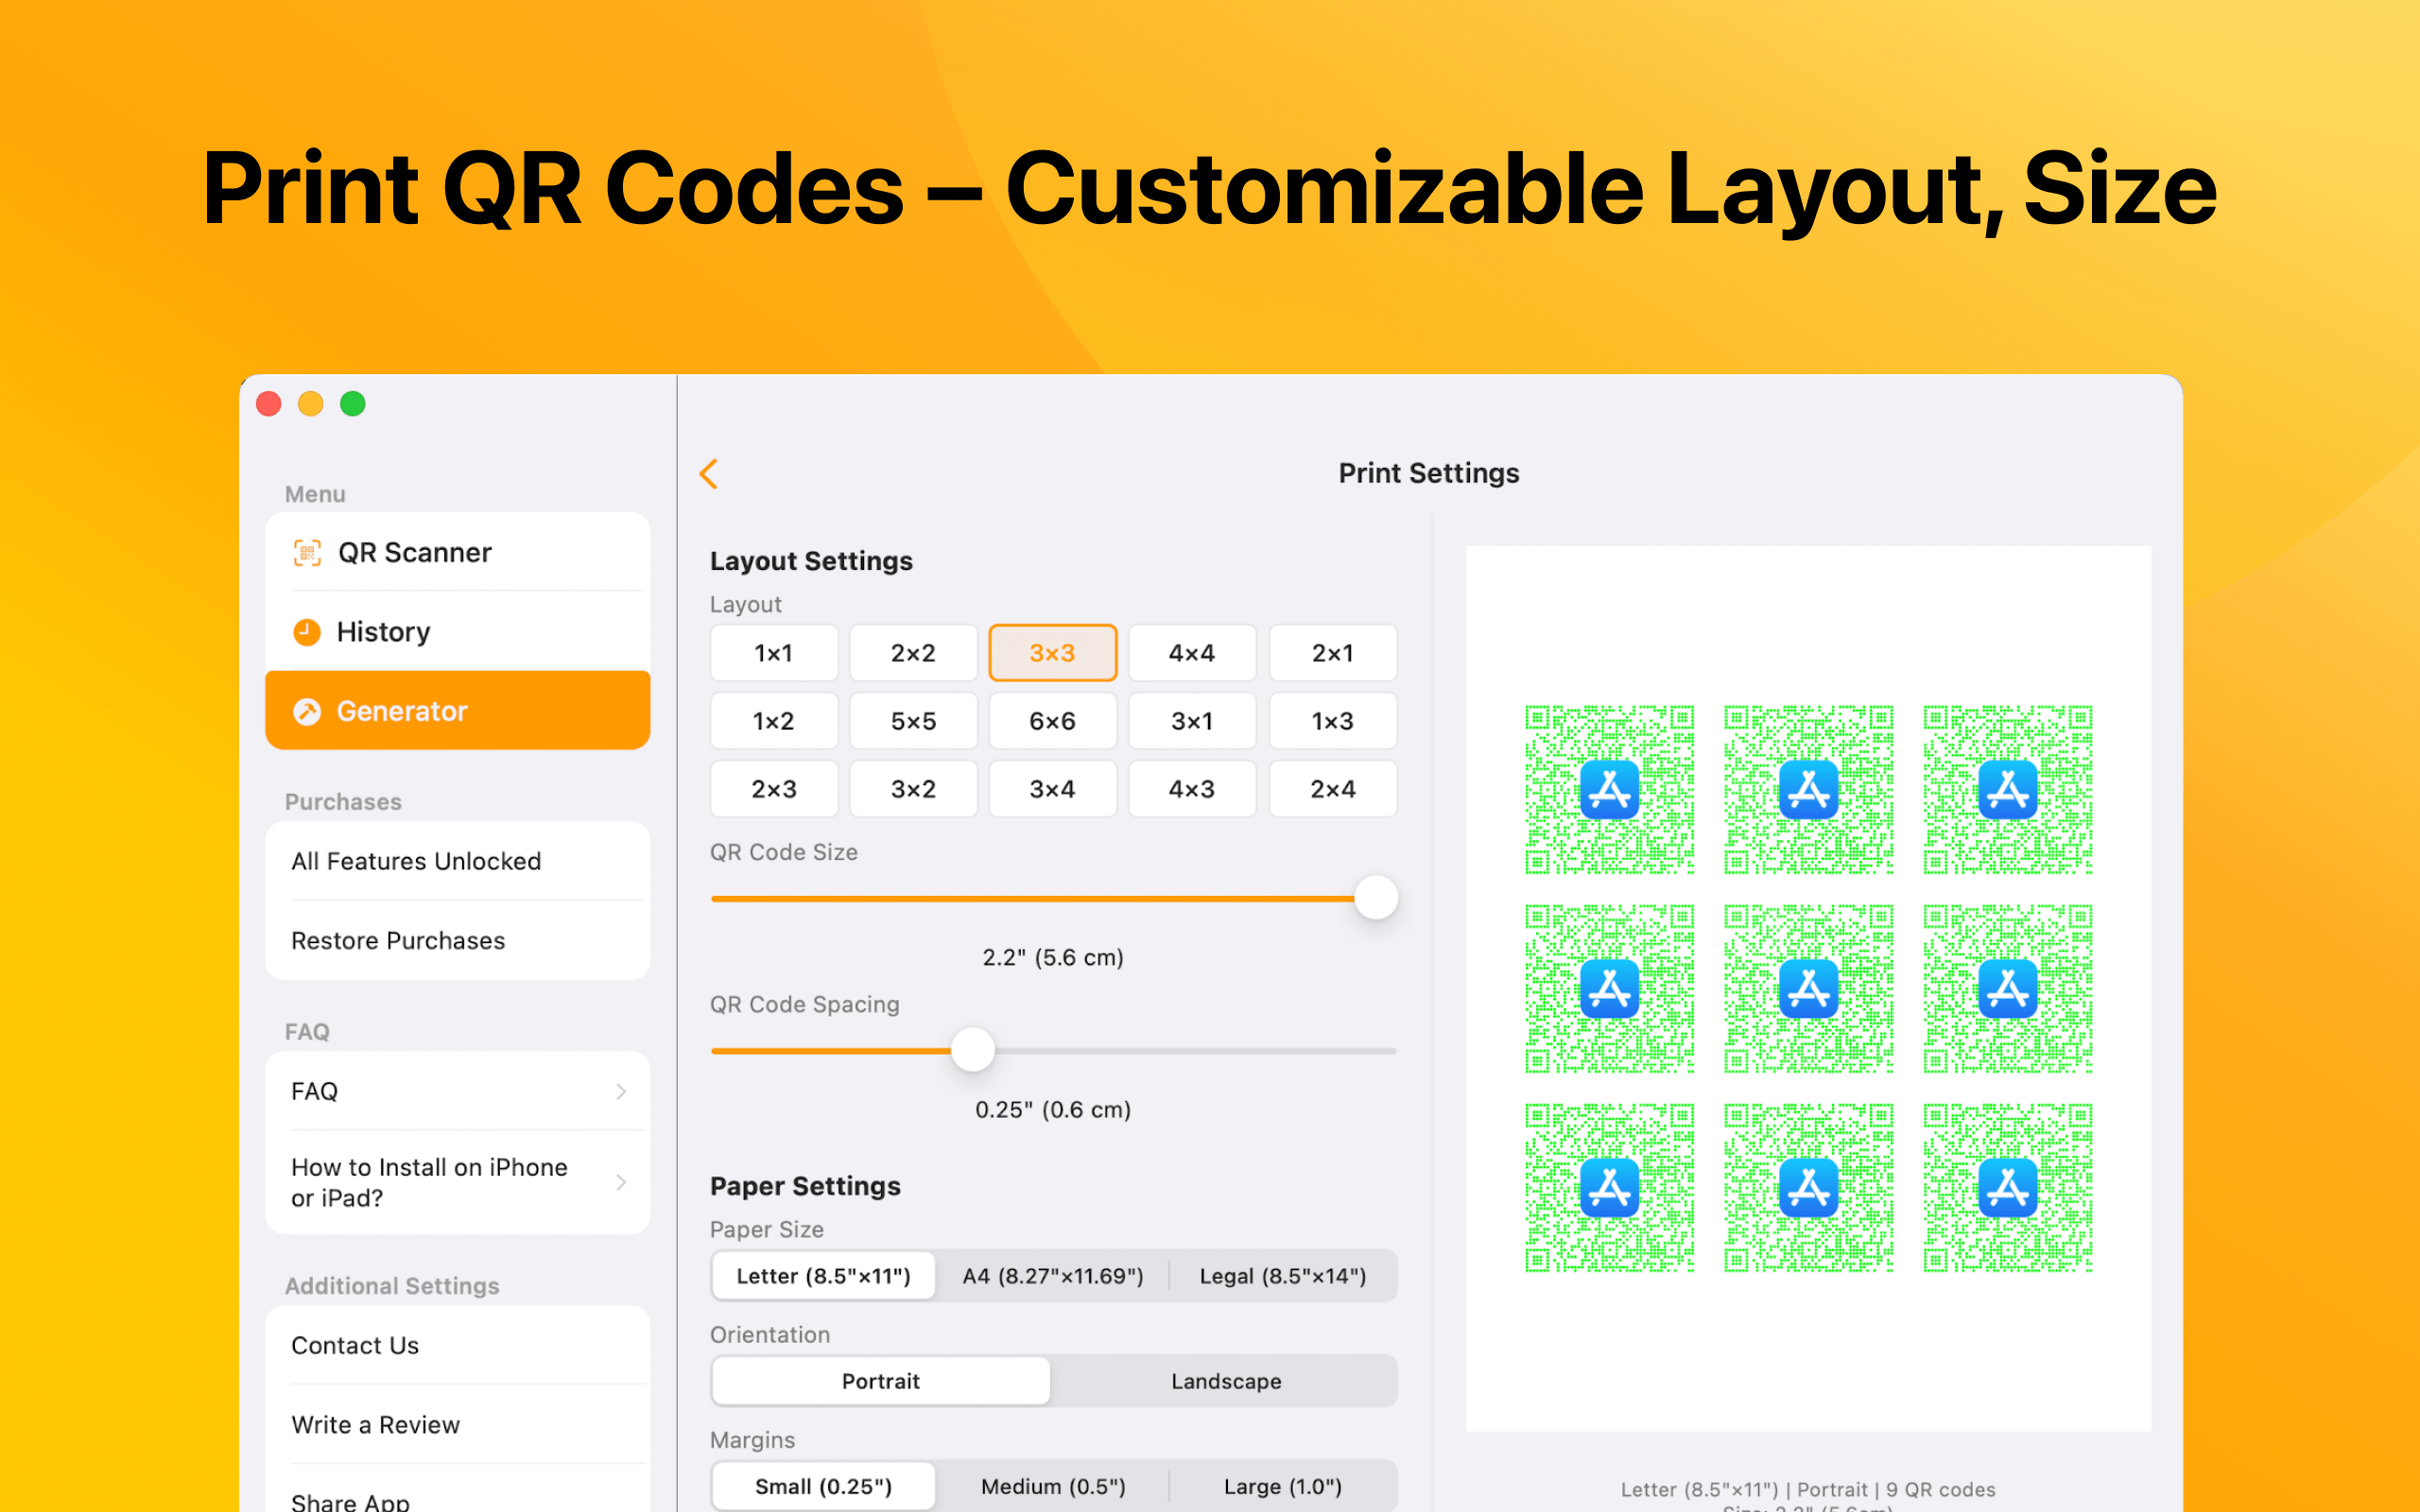Click the green fullscreen window button
Image resolution: width=2420 pixels, height=1512 pixels.
pos(353,404)
